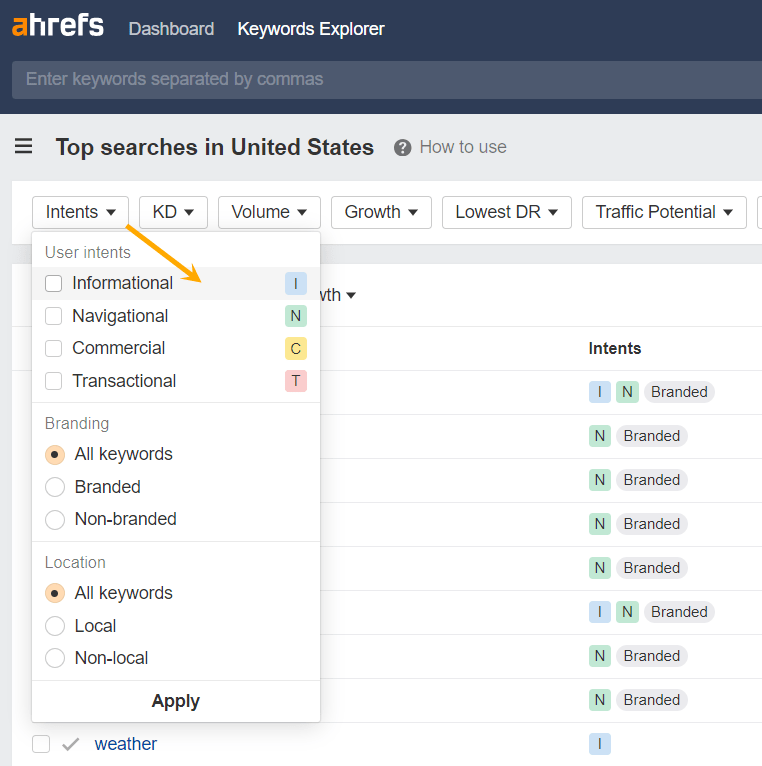Screen dimensions: 762x766
Task: Open the hamburger sidebar menu
Action: click(23, 146)
